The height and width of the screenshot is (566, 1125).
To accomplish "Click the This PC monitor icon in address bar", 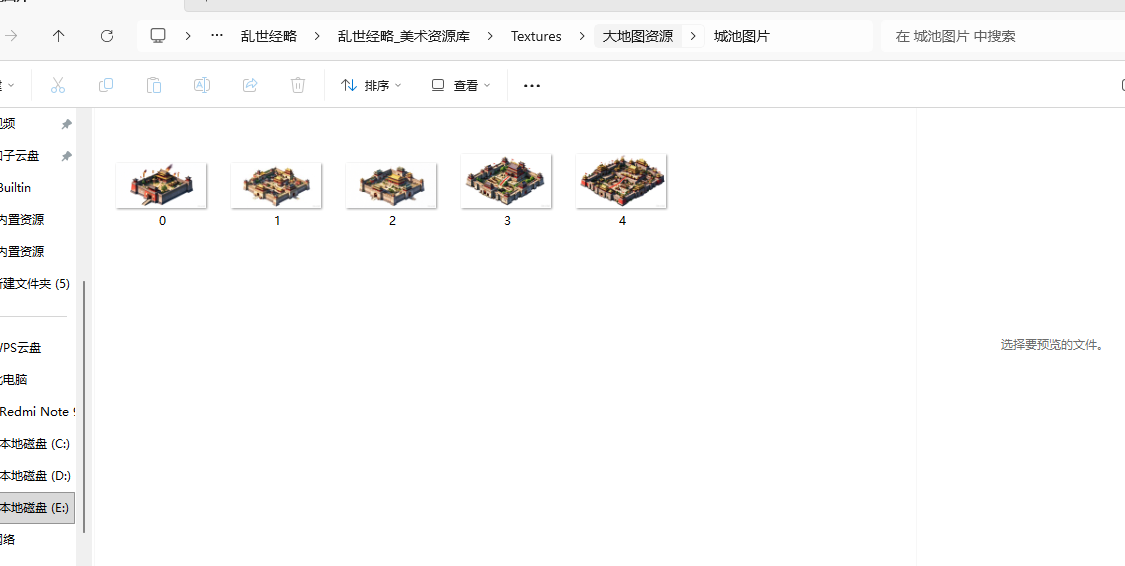I will pos(159,36).
